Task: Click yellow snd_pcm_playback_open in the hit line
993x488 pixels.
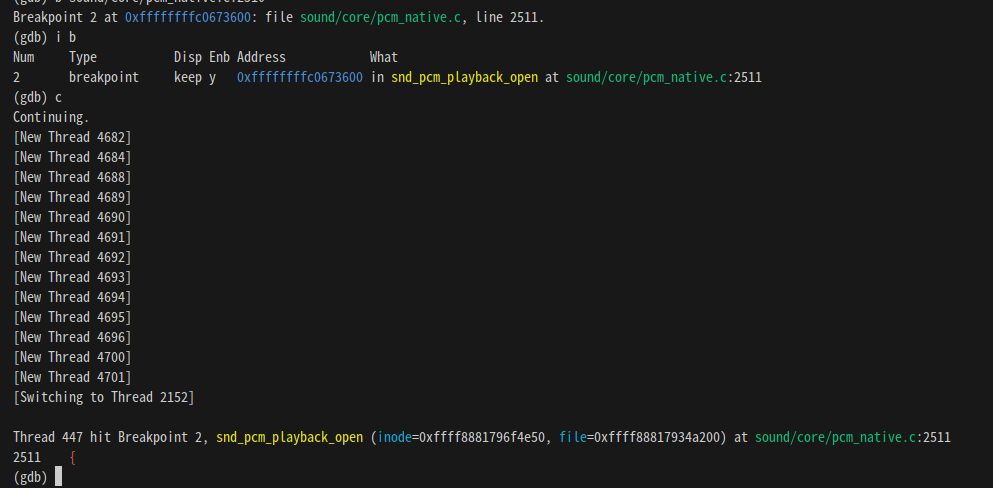Action: (x=290, y=437)
